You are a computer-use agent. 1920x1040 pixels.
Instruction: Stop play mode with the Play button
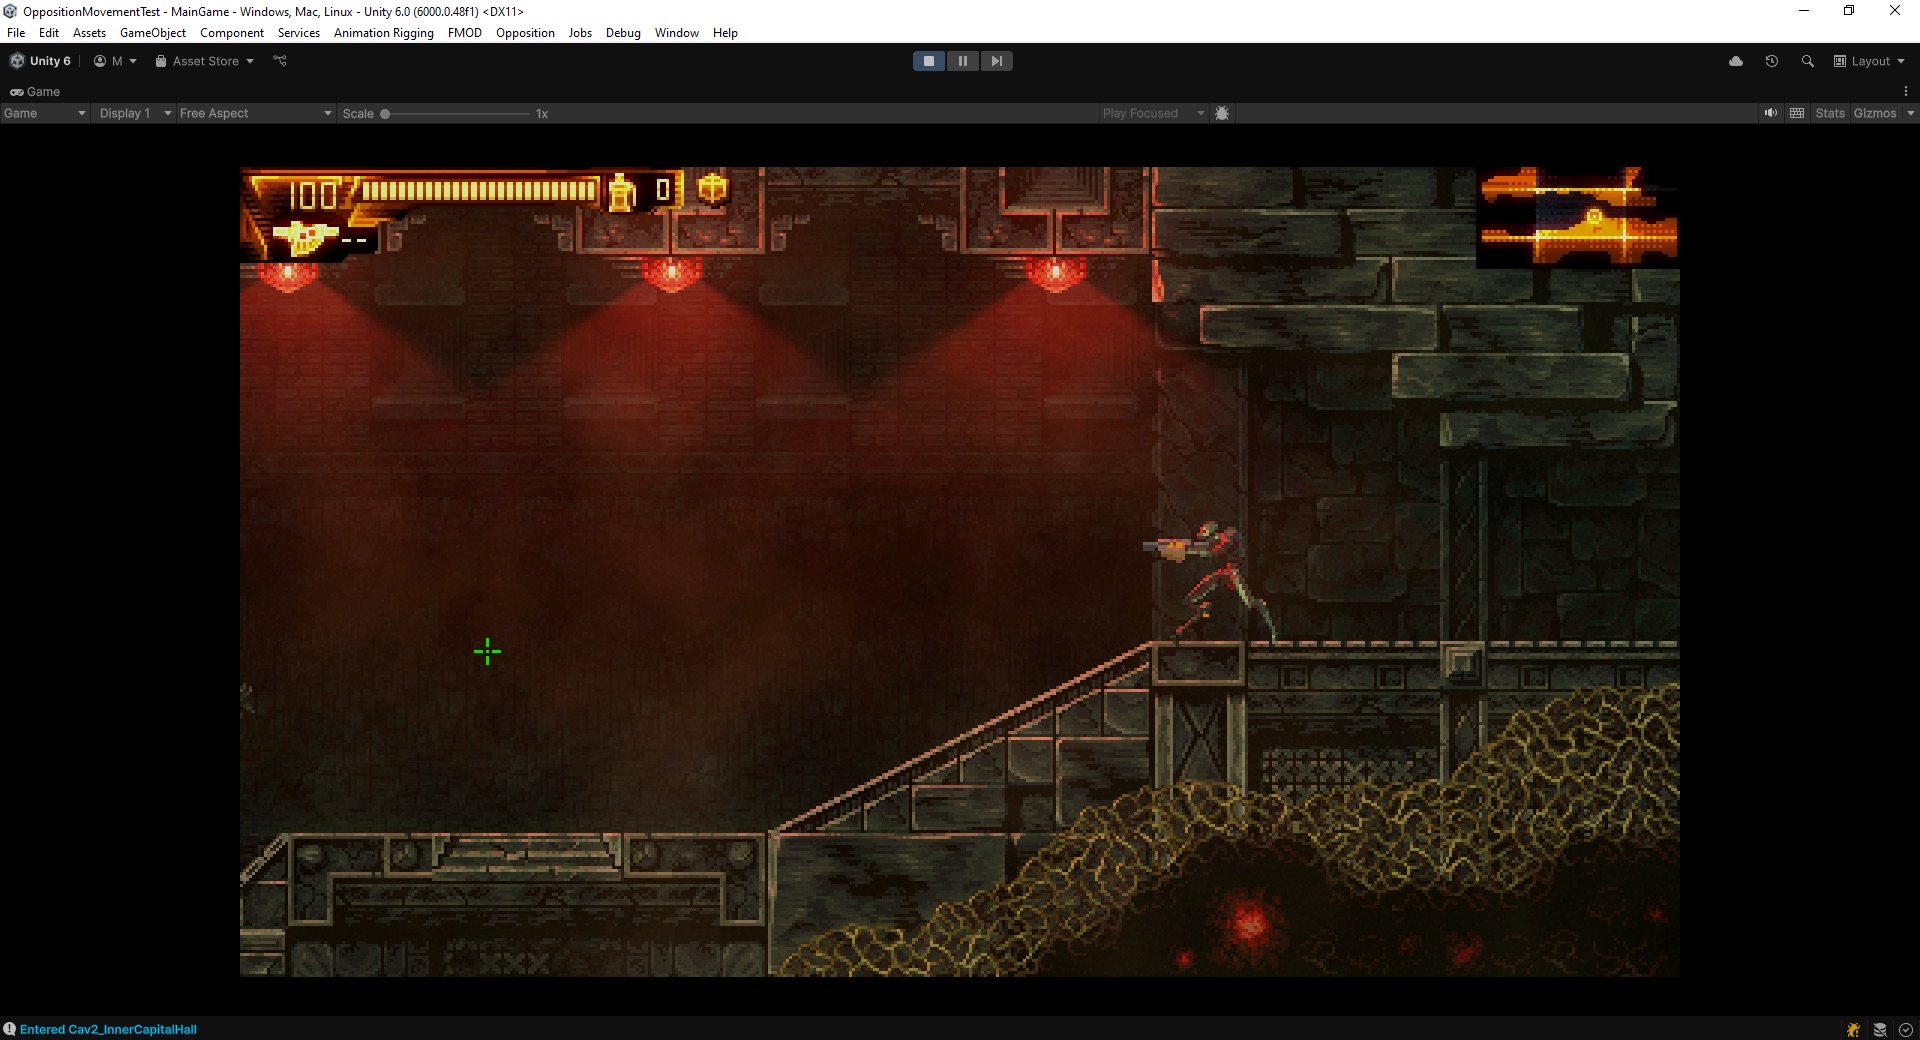(929, 61)
